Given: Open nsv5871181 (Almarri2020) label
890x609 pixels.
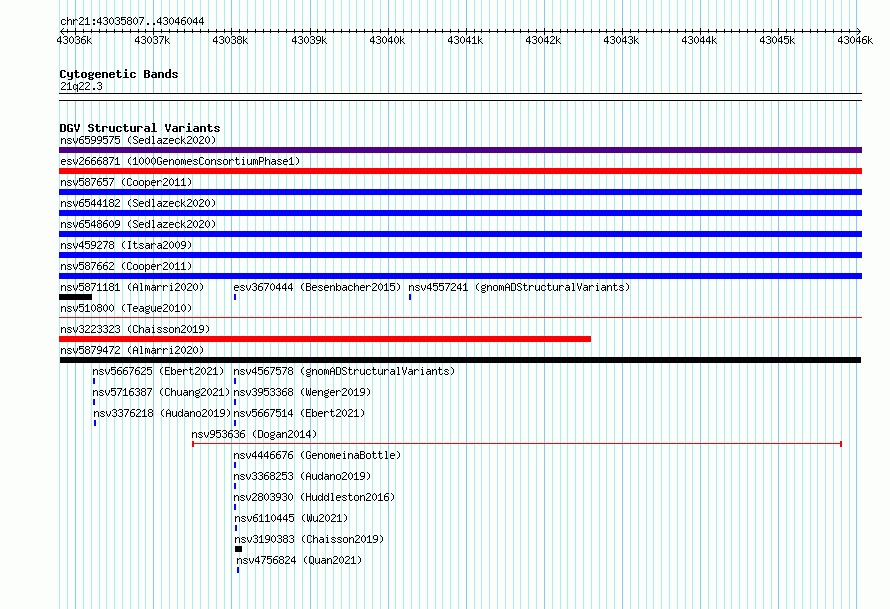Looking at the screenshot, I should (x=132, y=287).
